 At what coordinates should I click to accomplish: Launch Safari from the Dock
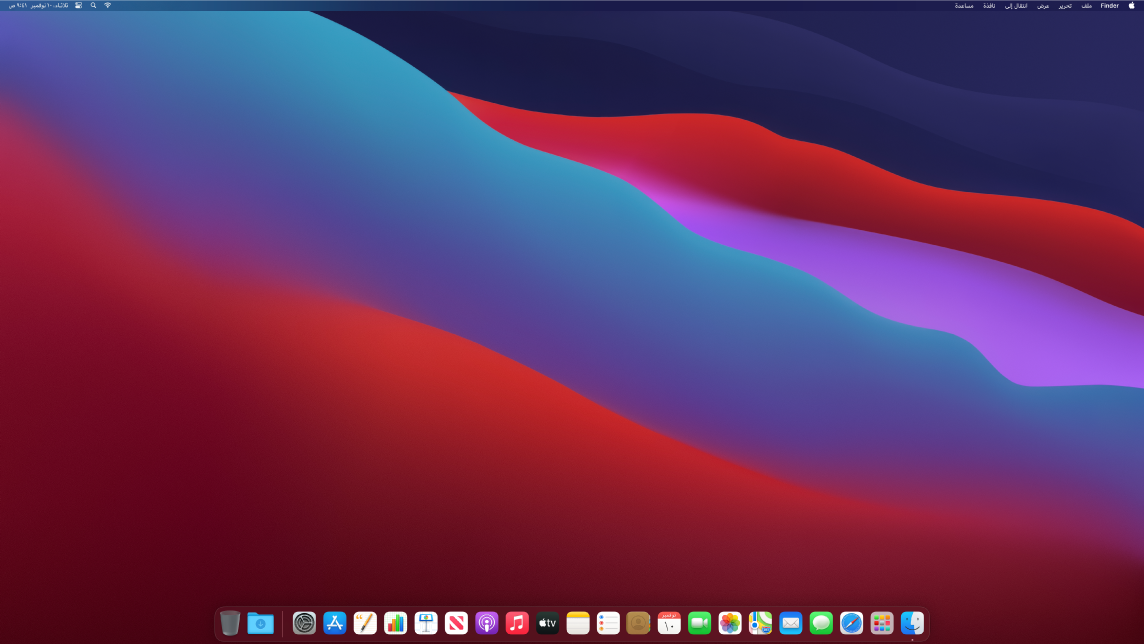(851, 623)
